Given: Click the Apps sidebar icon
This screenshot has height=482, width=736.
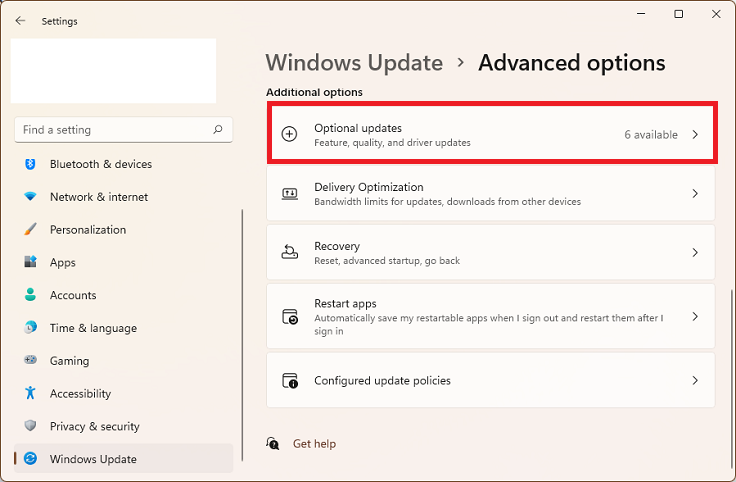Looking at the screenshot, I should [30, 262].
